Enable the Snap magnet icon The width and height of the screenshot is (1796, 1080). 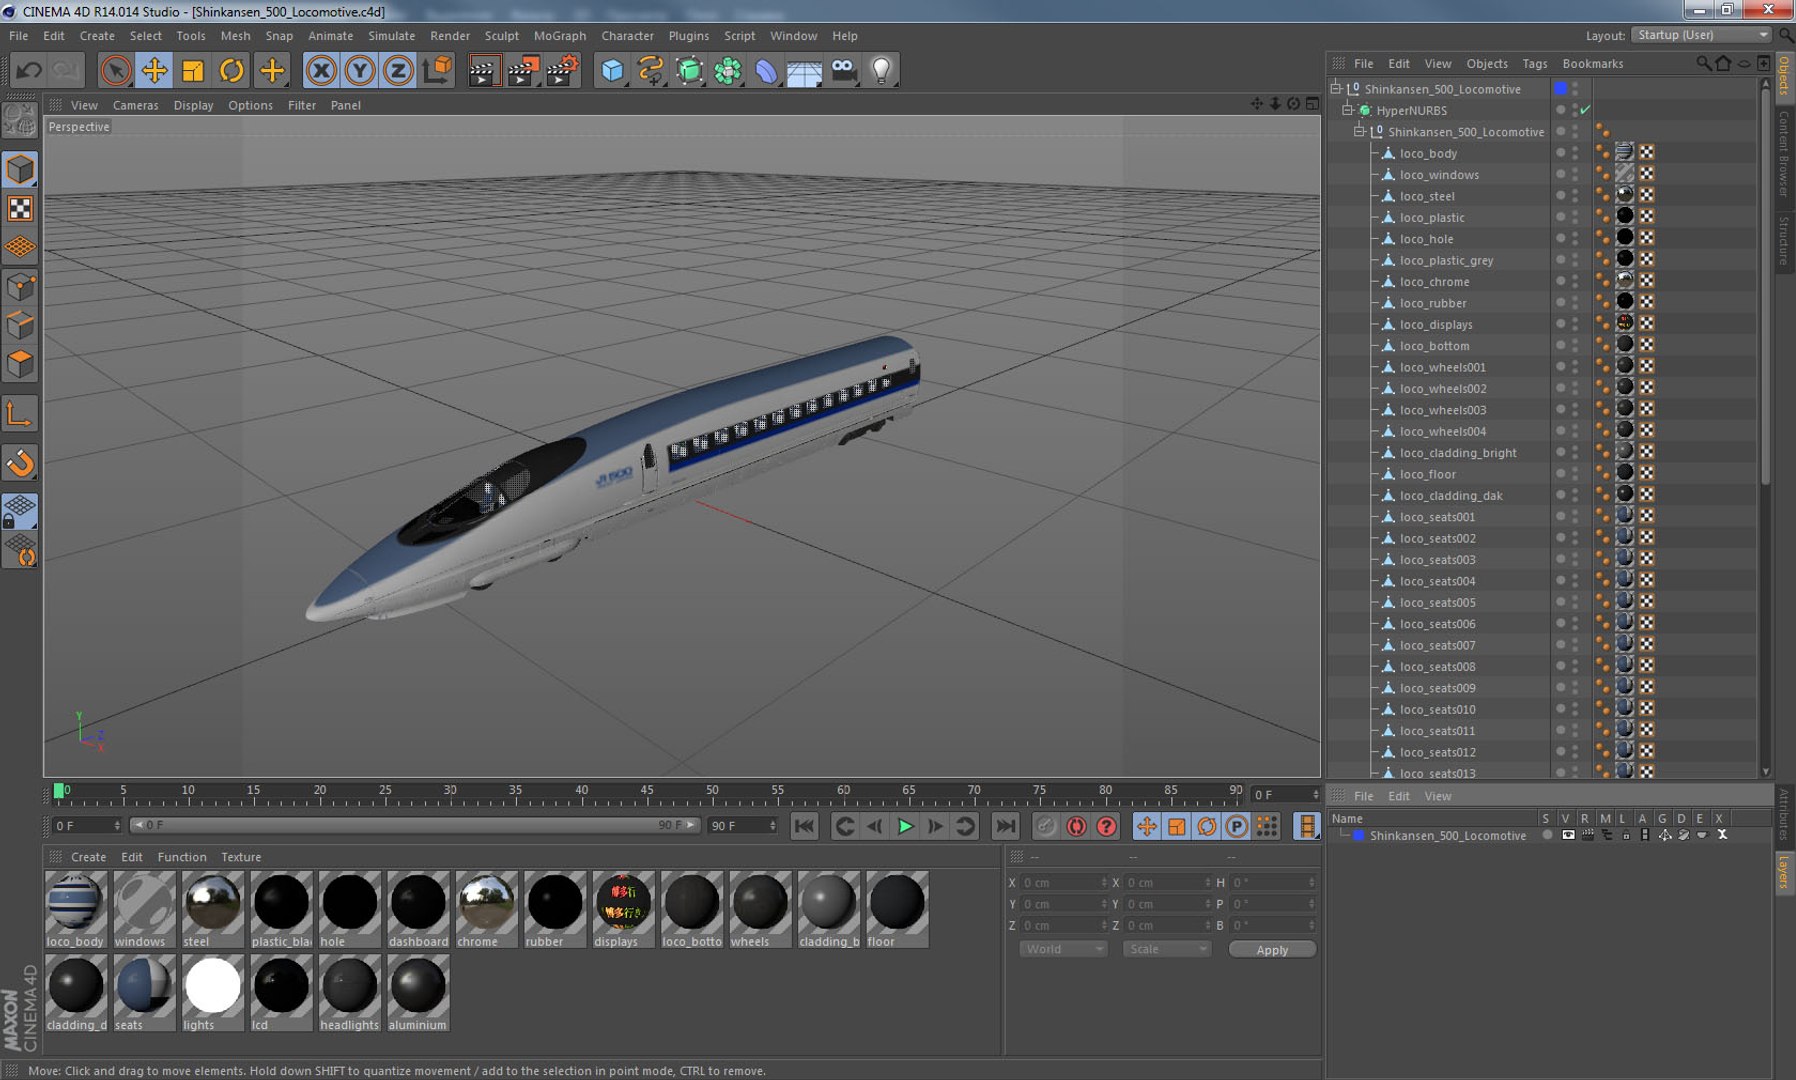tap(20, 463)
